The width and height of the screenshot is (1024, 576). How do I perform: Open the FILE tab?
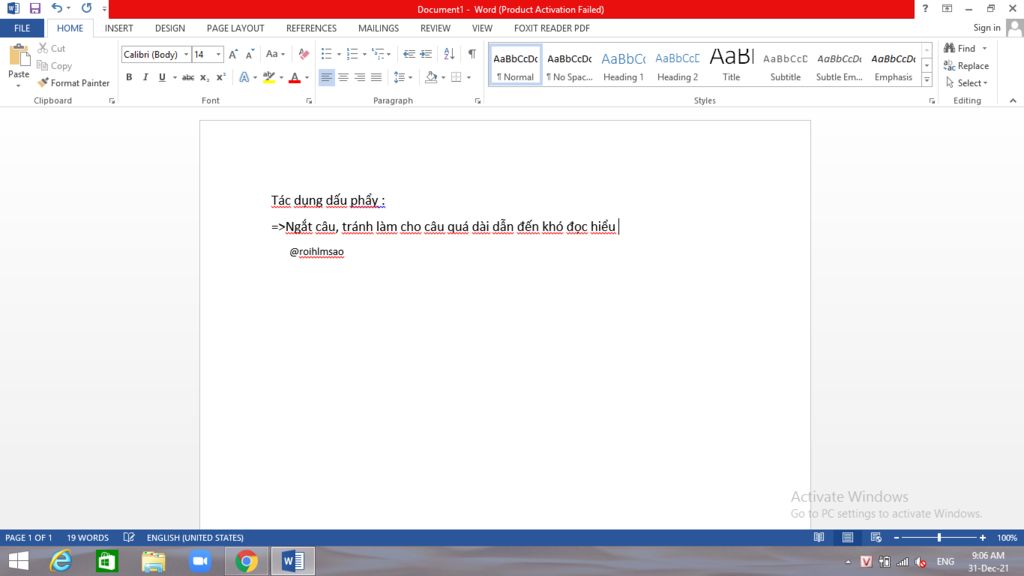click(x=22, y=28)
